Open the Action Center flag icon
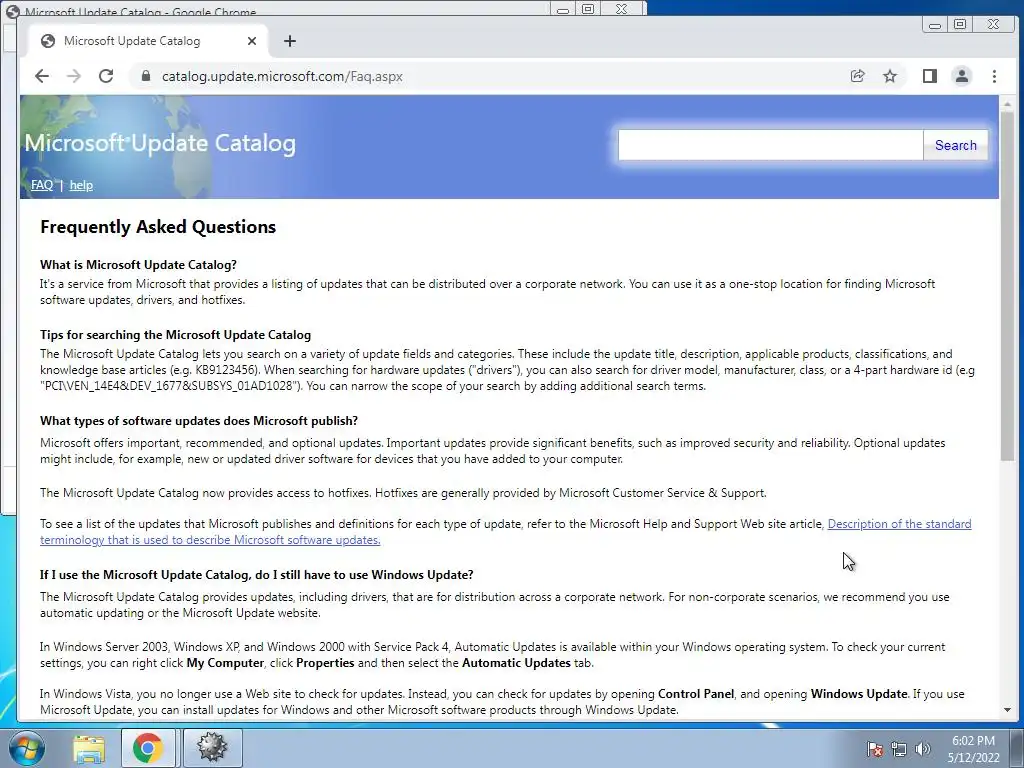 tap(874, 749)
